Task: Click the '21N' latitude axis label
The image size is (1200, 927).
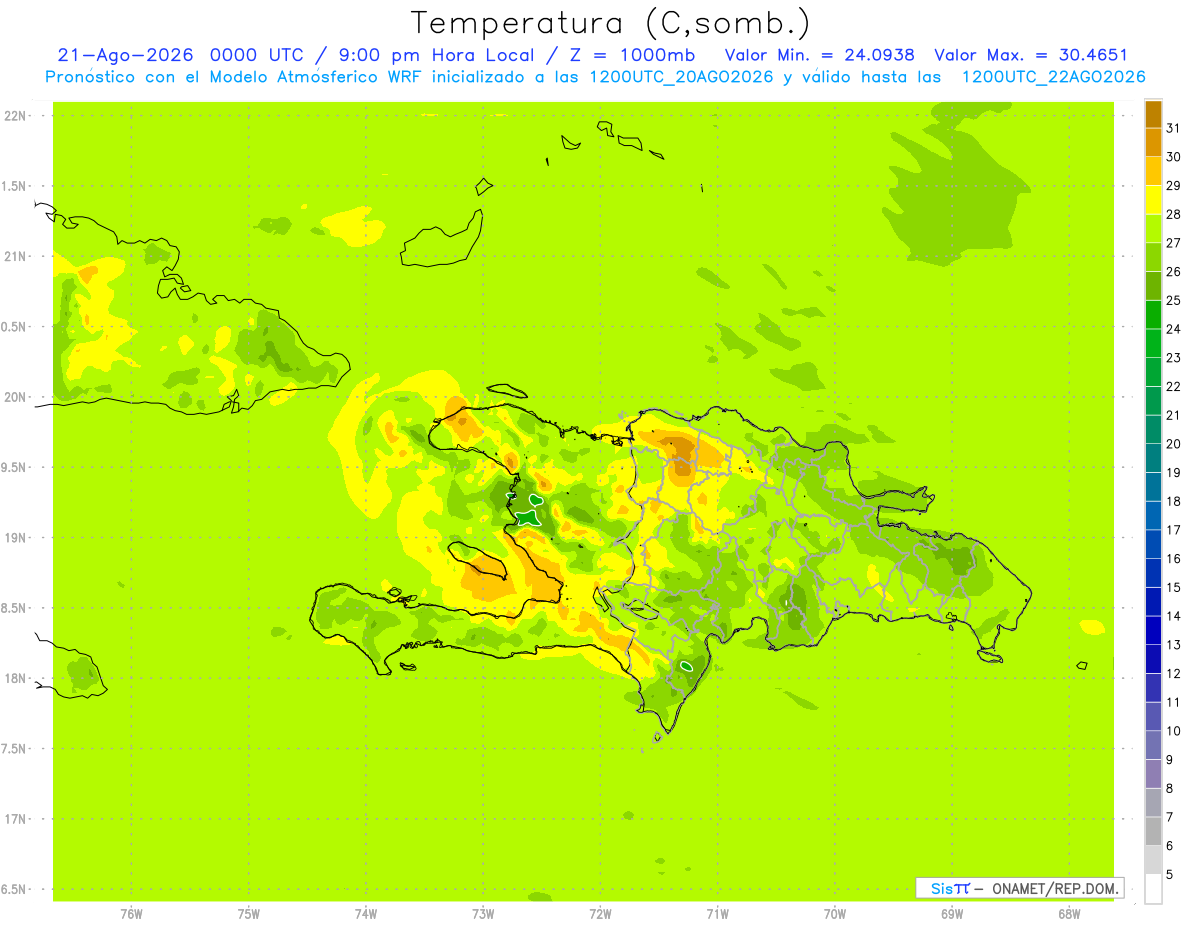Action: (x=15, y=257)
